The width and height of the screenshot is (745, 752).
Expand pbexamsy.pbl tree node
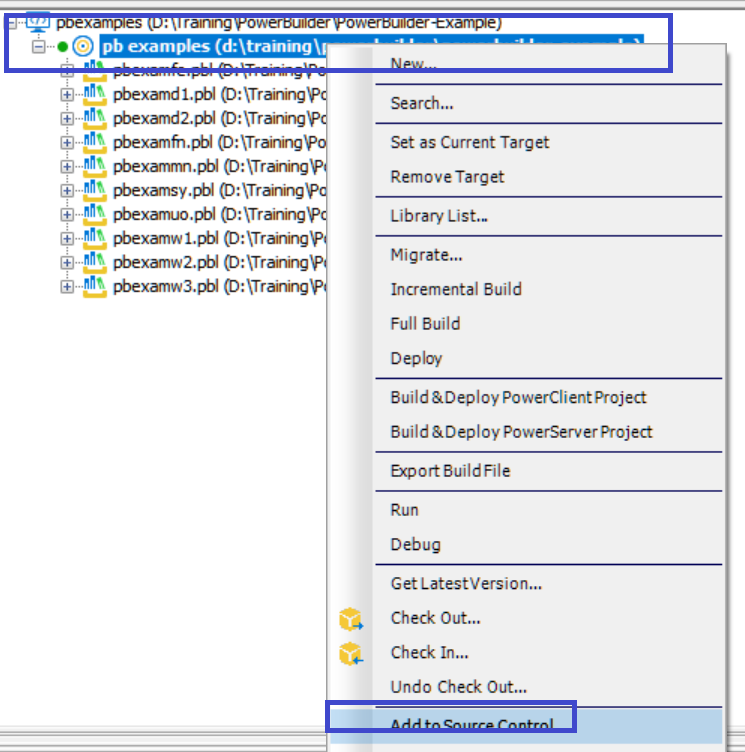pos(67,190)
